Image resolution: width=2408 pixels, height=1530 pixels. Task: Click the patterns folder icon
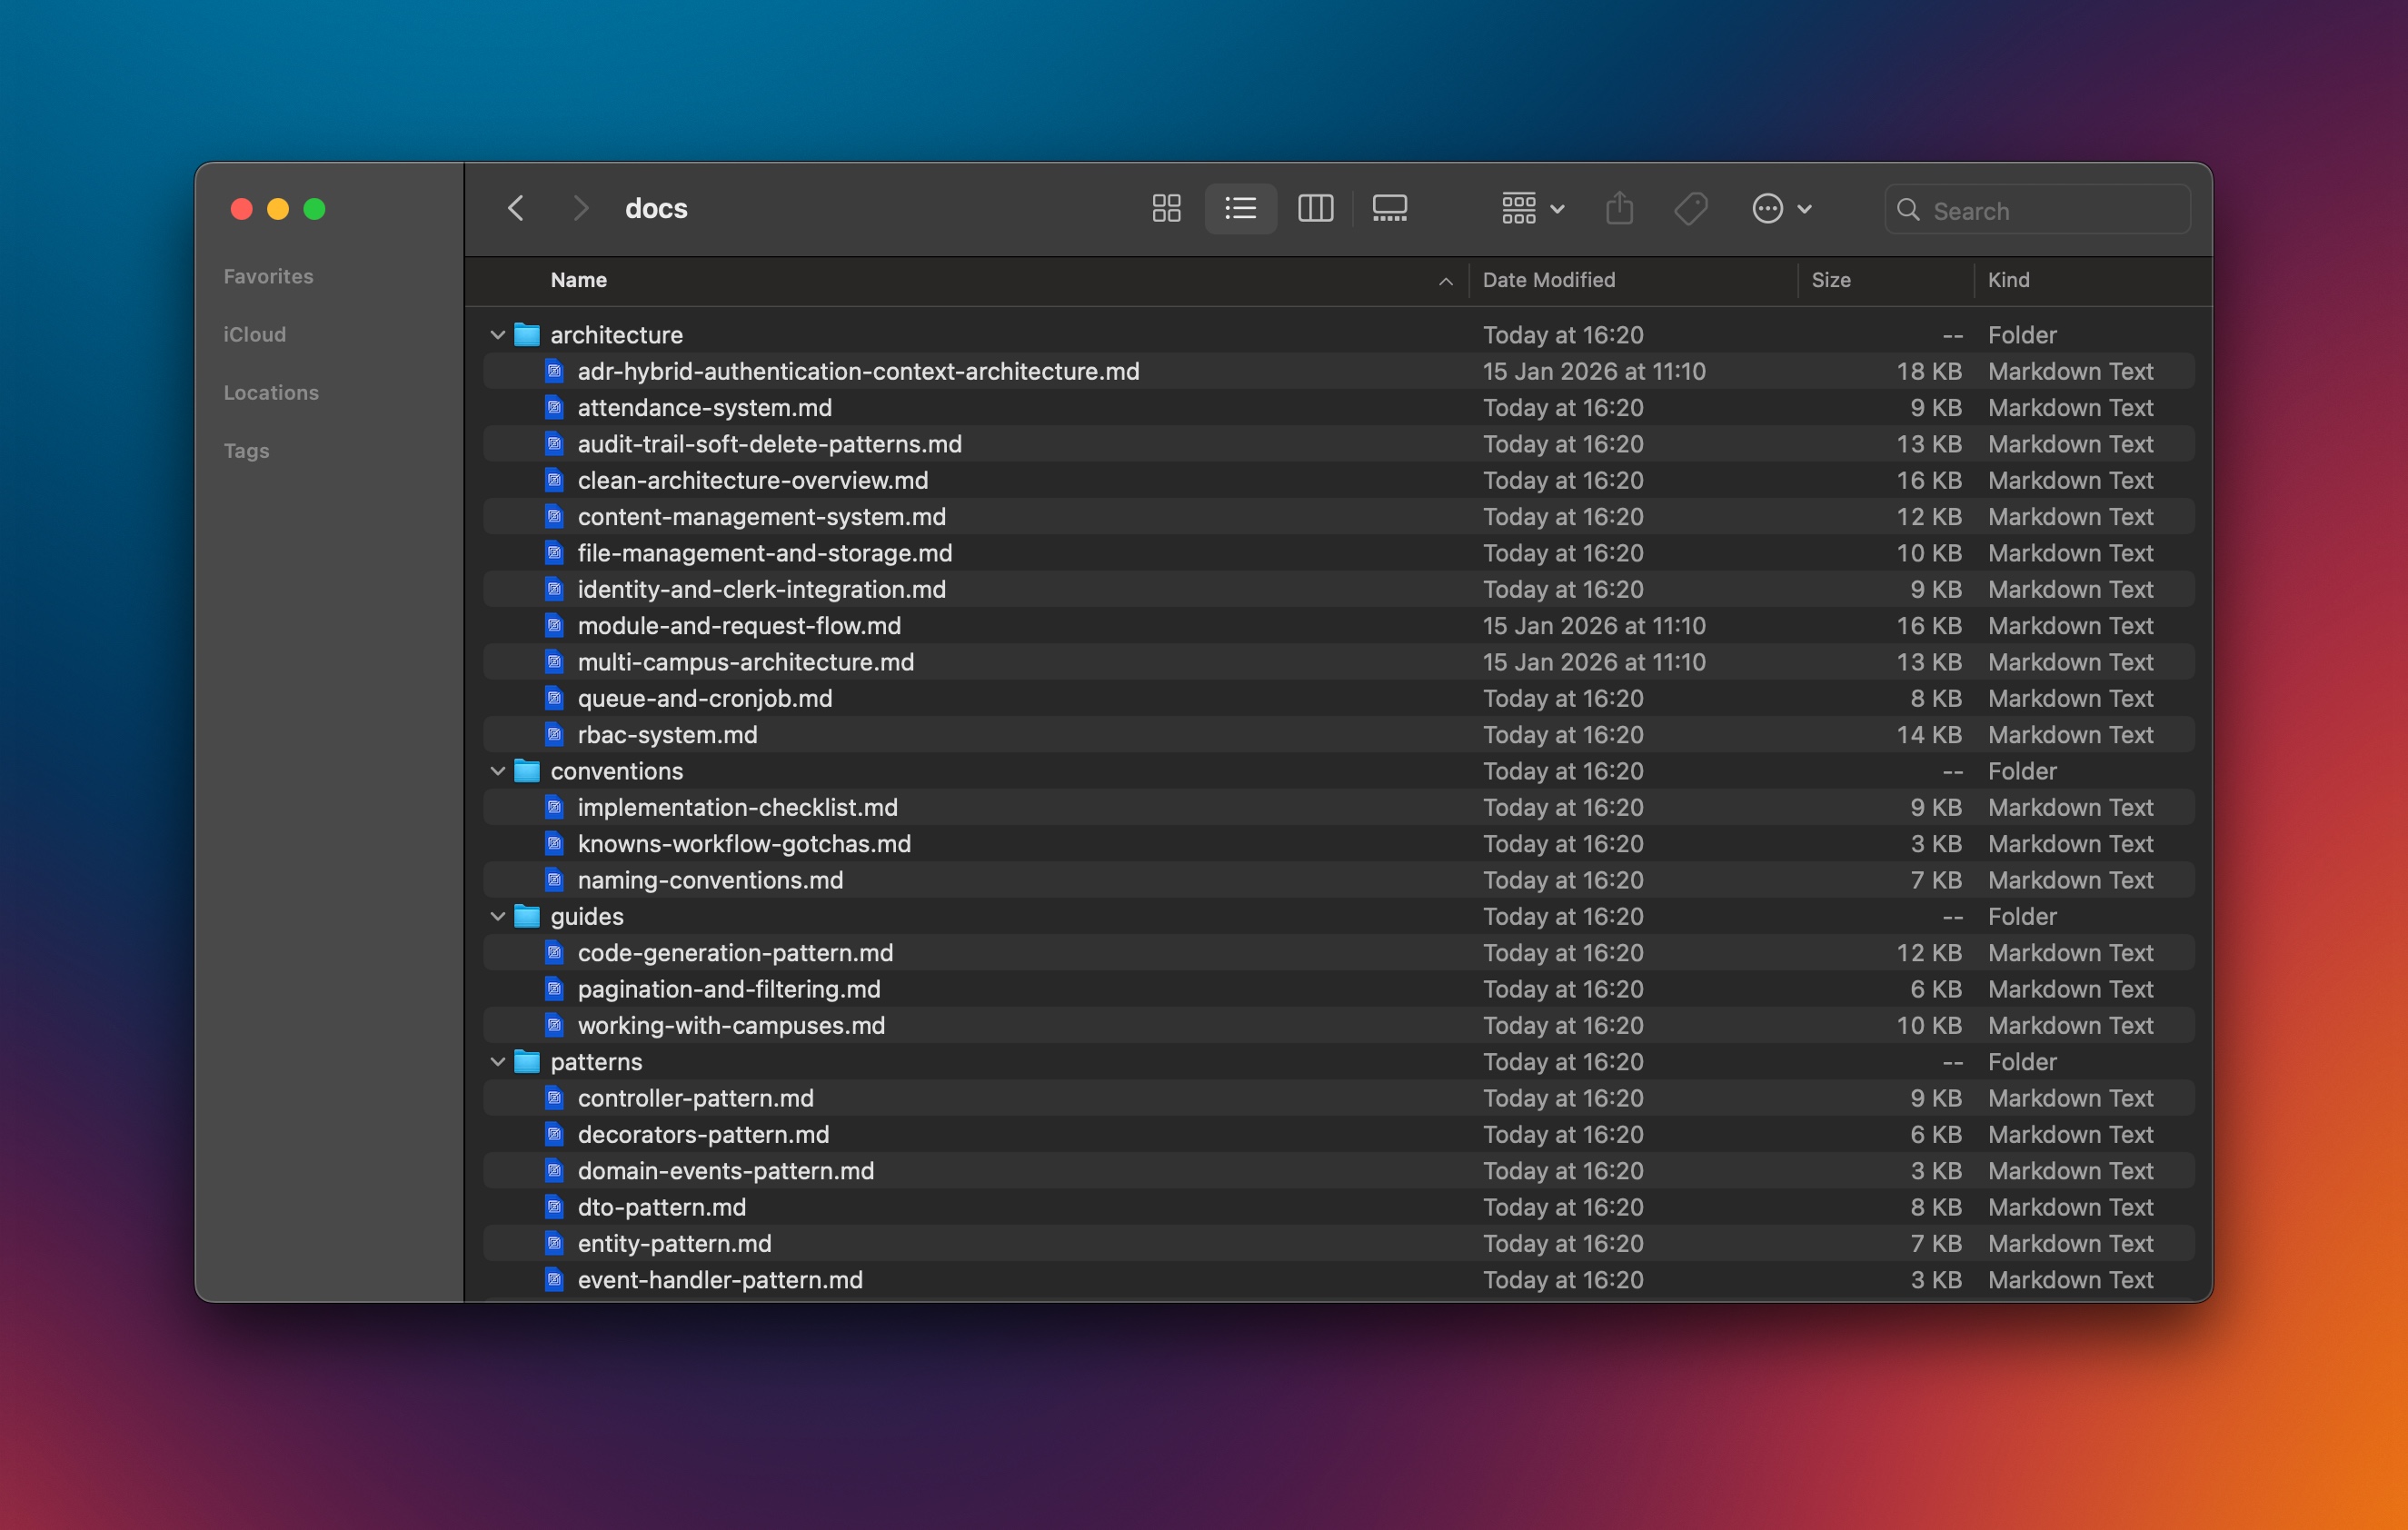click(x=527, y=1062)
